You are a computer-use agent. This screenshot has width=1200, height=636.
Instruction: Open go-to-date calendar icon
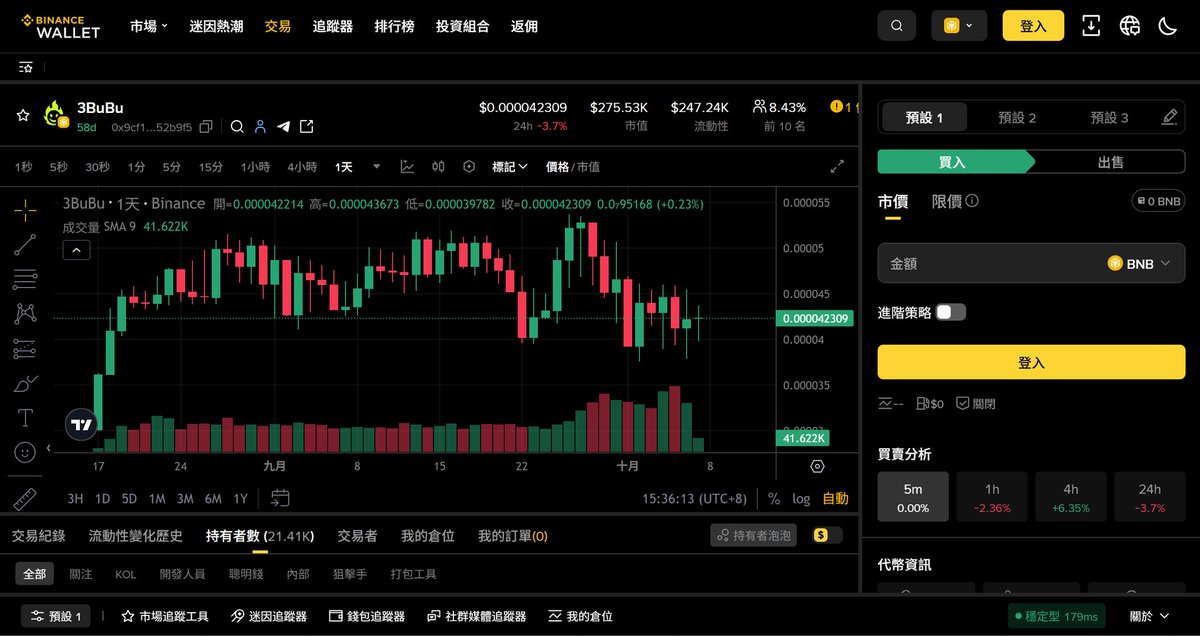[280, 498]
